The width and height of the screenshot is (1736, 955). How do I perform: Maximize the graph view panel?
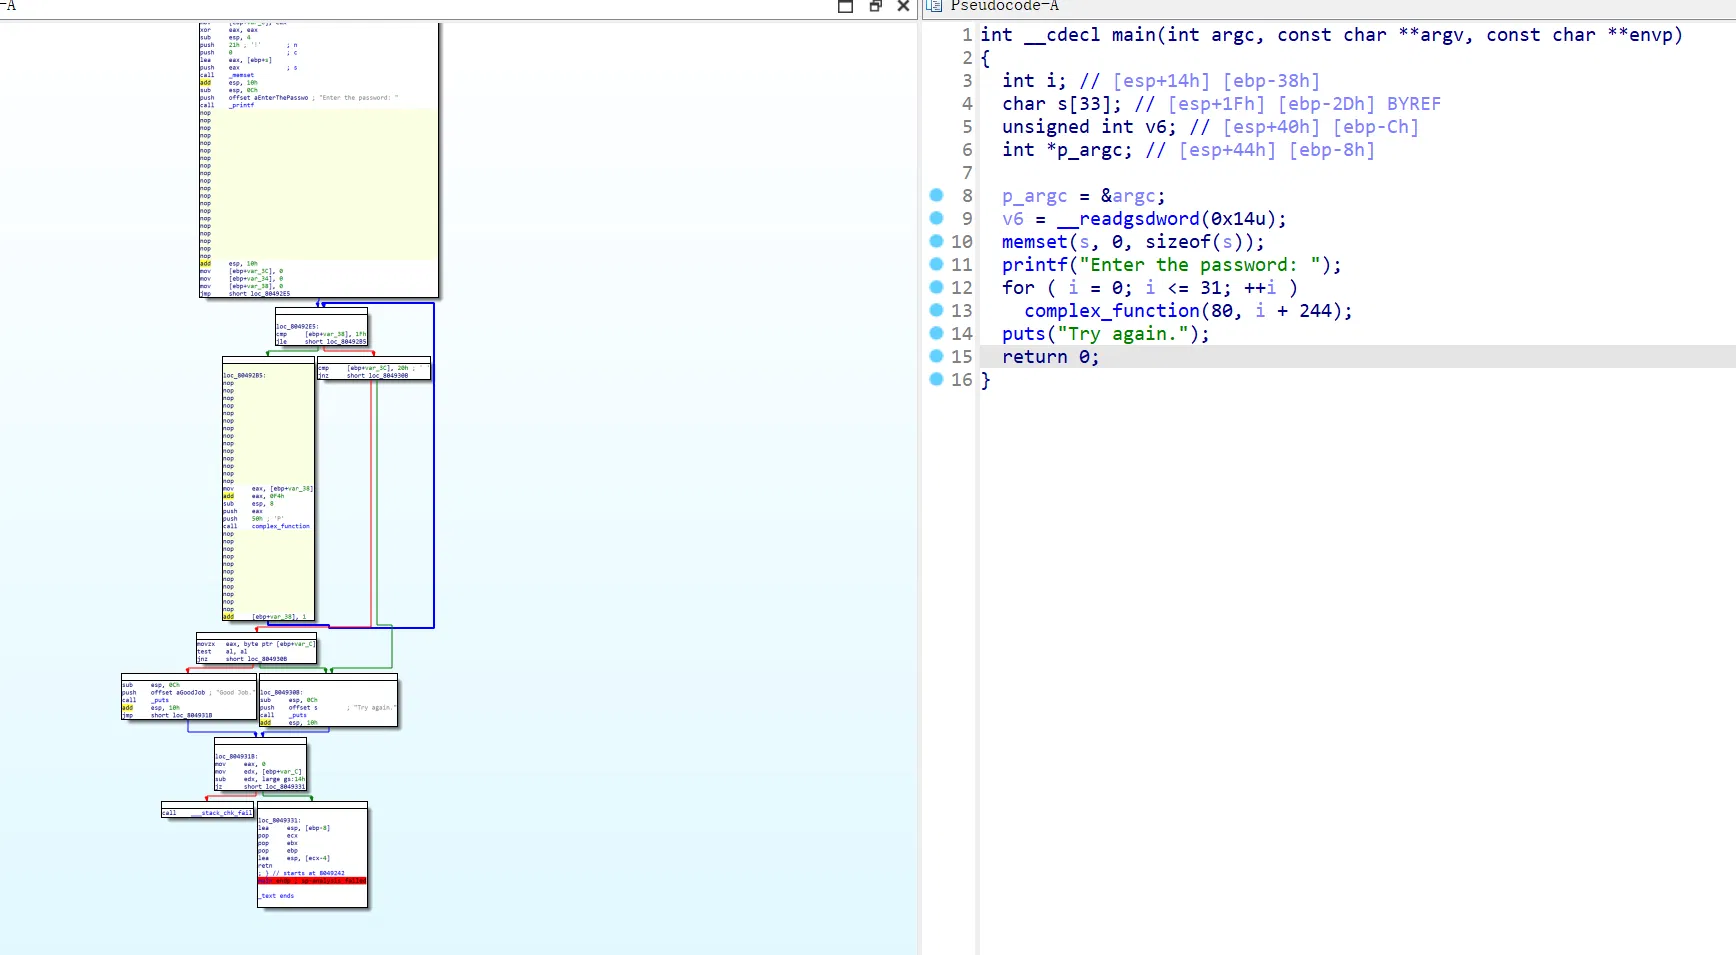click(x=845, y=6)
